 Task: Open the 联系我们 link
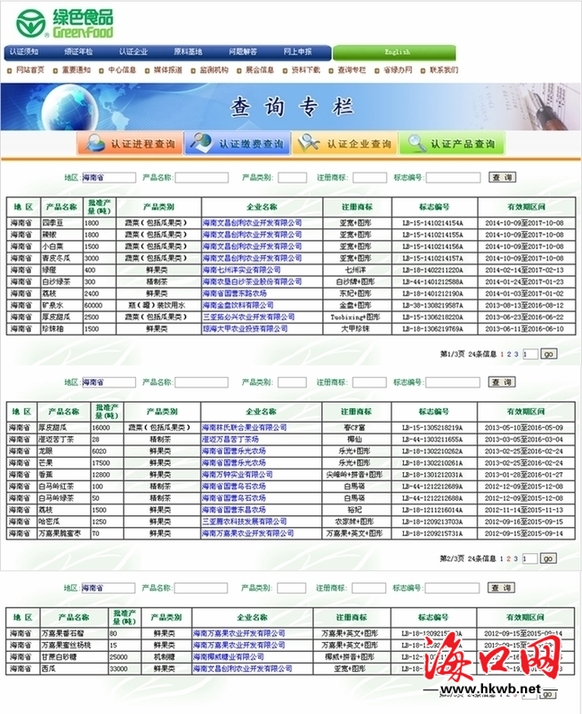(444, 70)
